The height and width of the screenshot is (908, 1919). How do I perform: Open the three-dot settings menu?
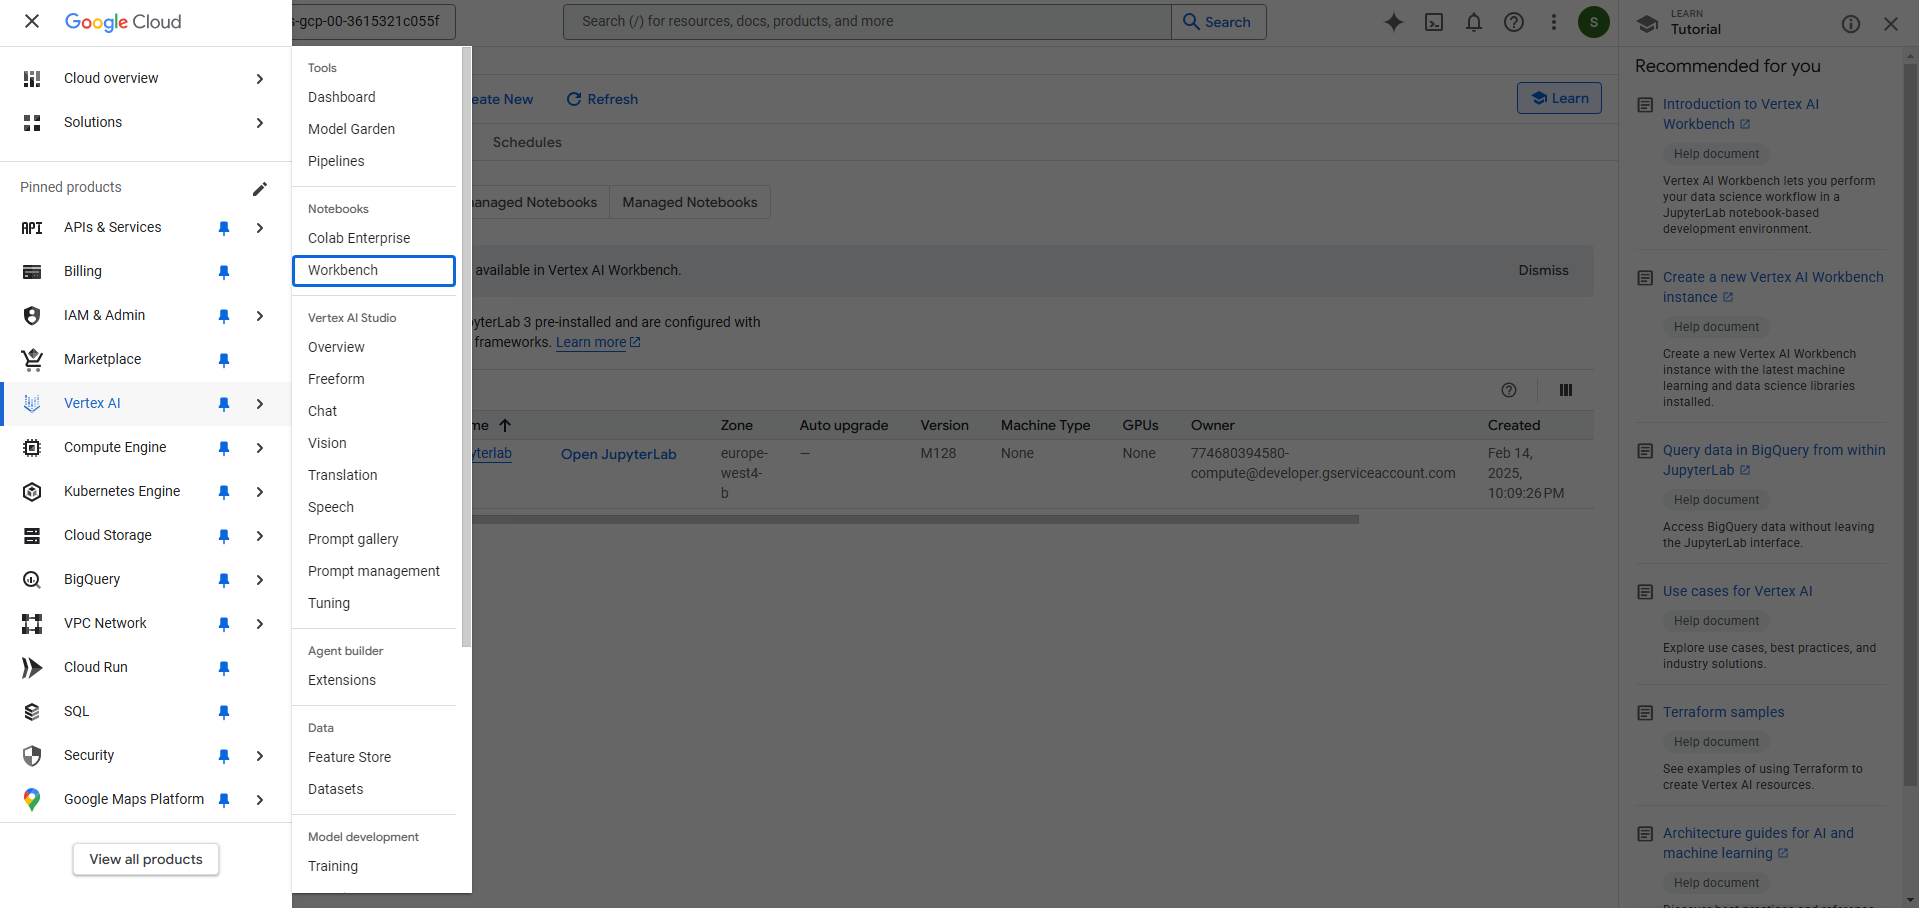pyautogui.click(x=1554, y=22)
